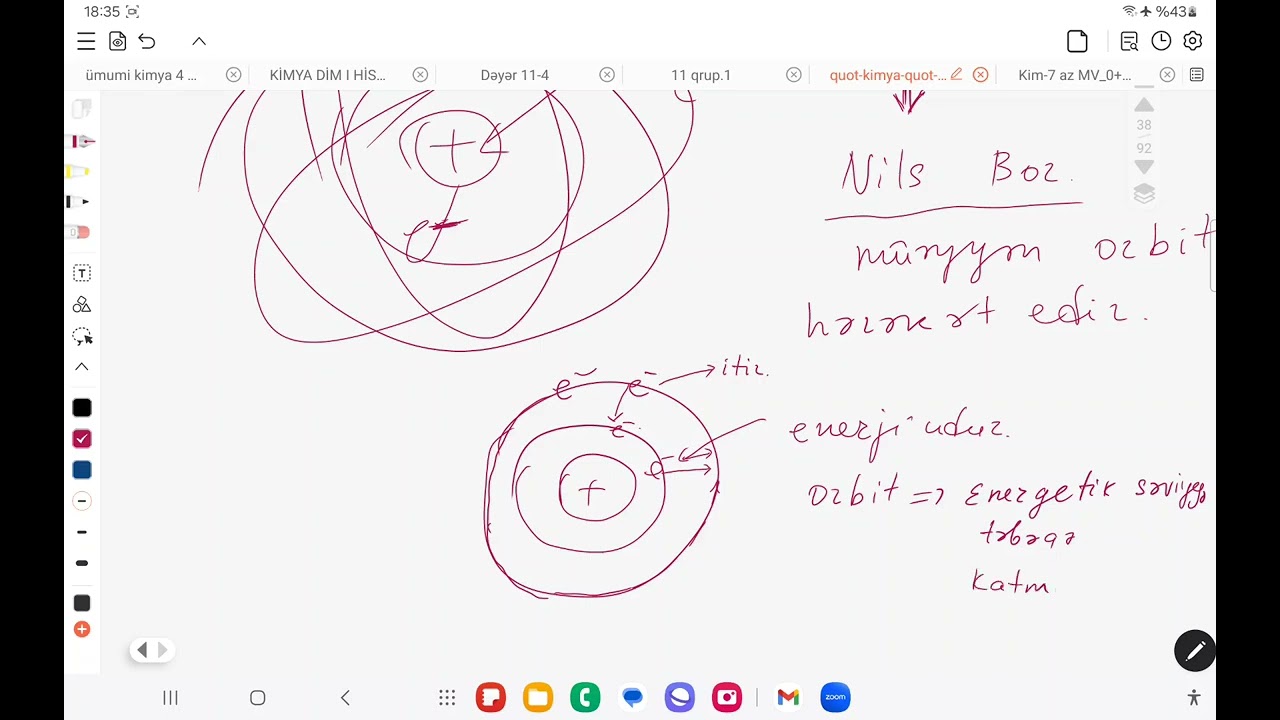
Task: Close the '11 qrup.1' tab
Action: tap(793, 75)
